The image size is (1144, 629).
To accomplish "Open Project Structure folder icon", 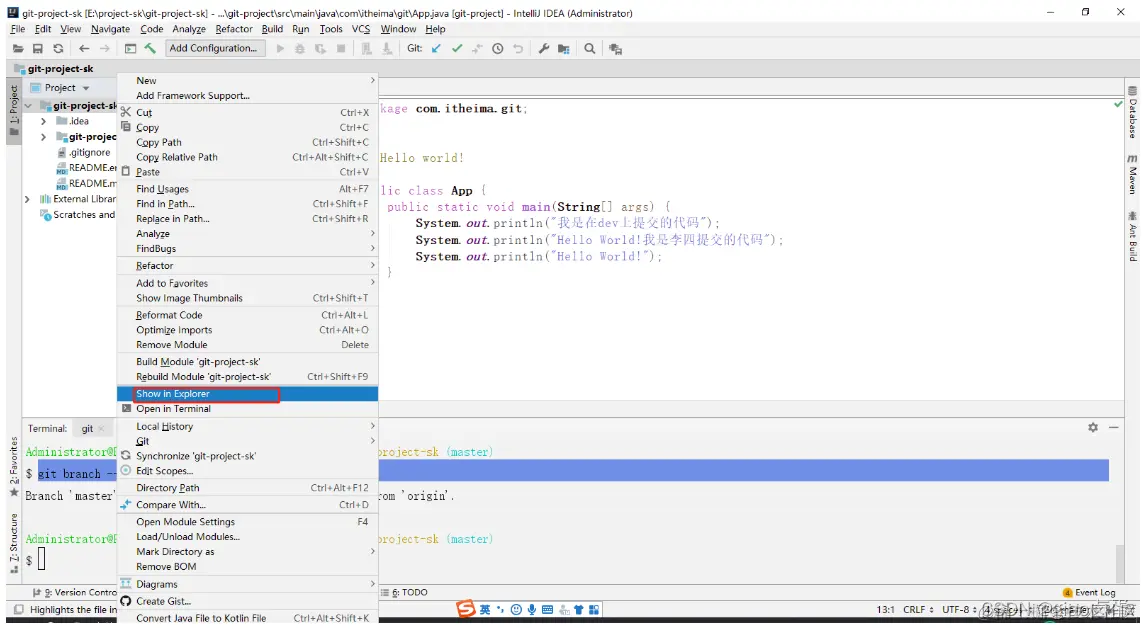I will coord(564,49).
